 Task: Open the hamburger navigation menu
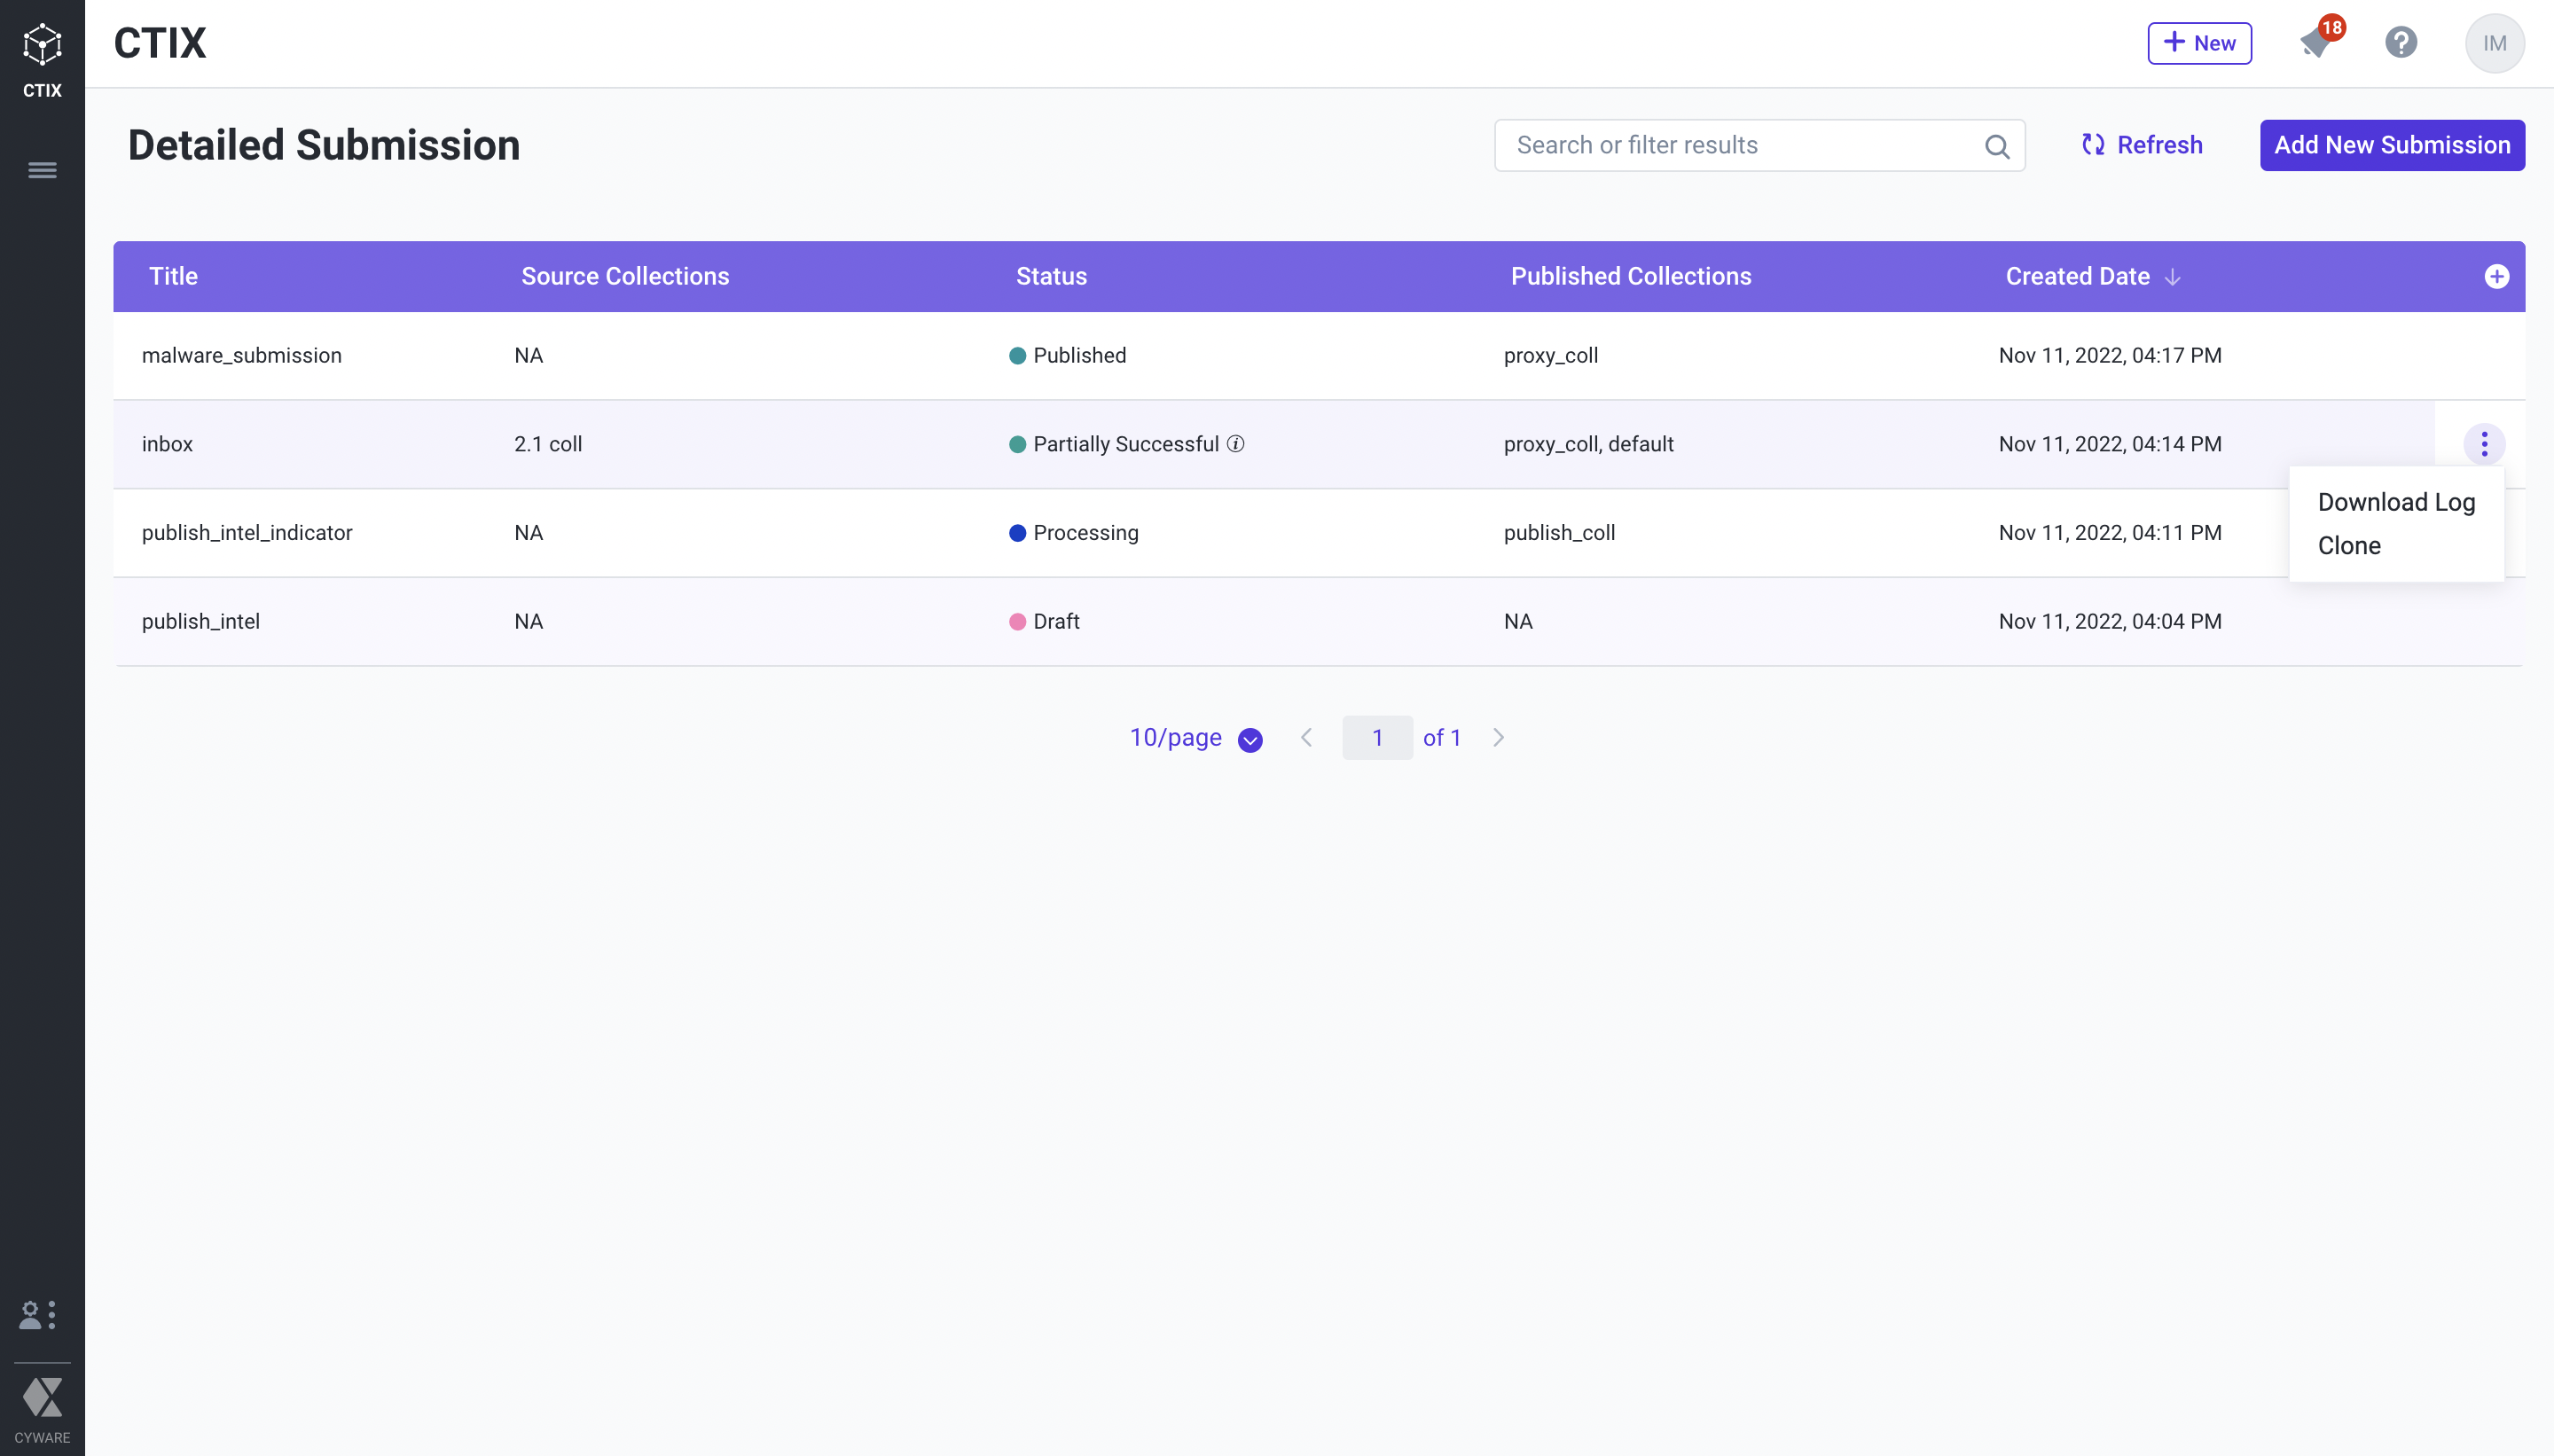pyautogui.click(x=42, y=170)
